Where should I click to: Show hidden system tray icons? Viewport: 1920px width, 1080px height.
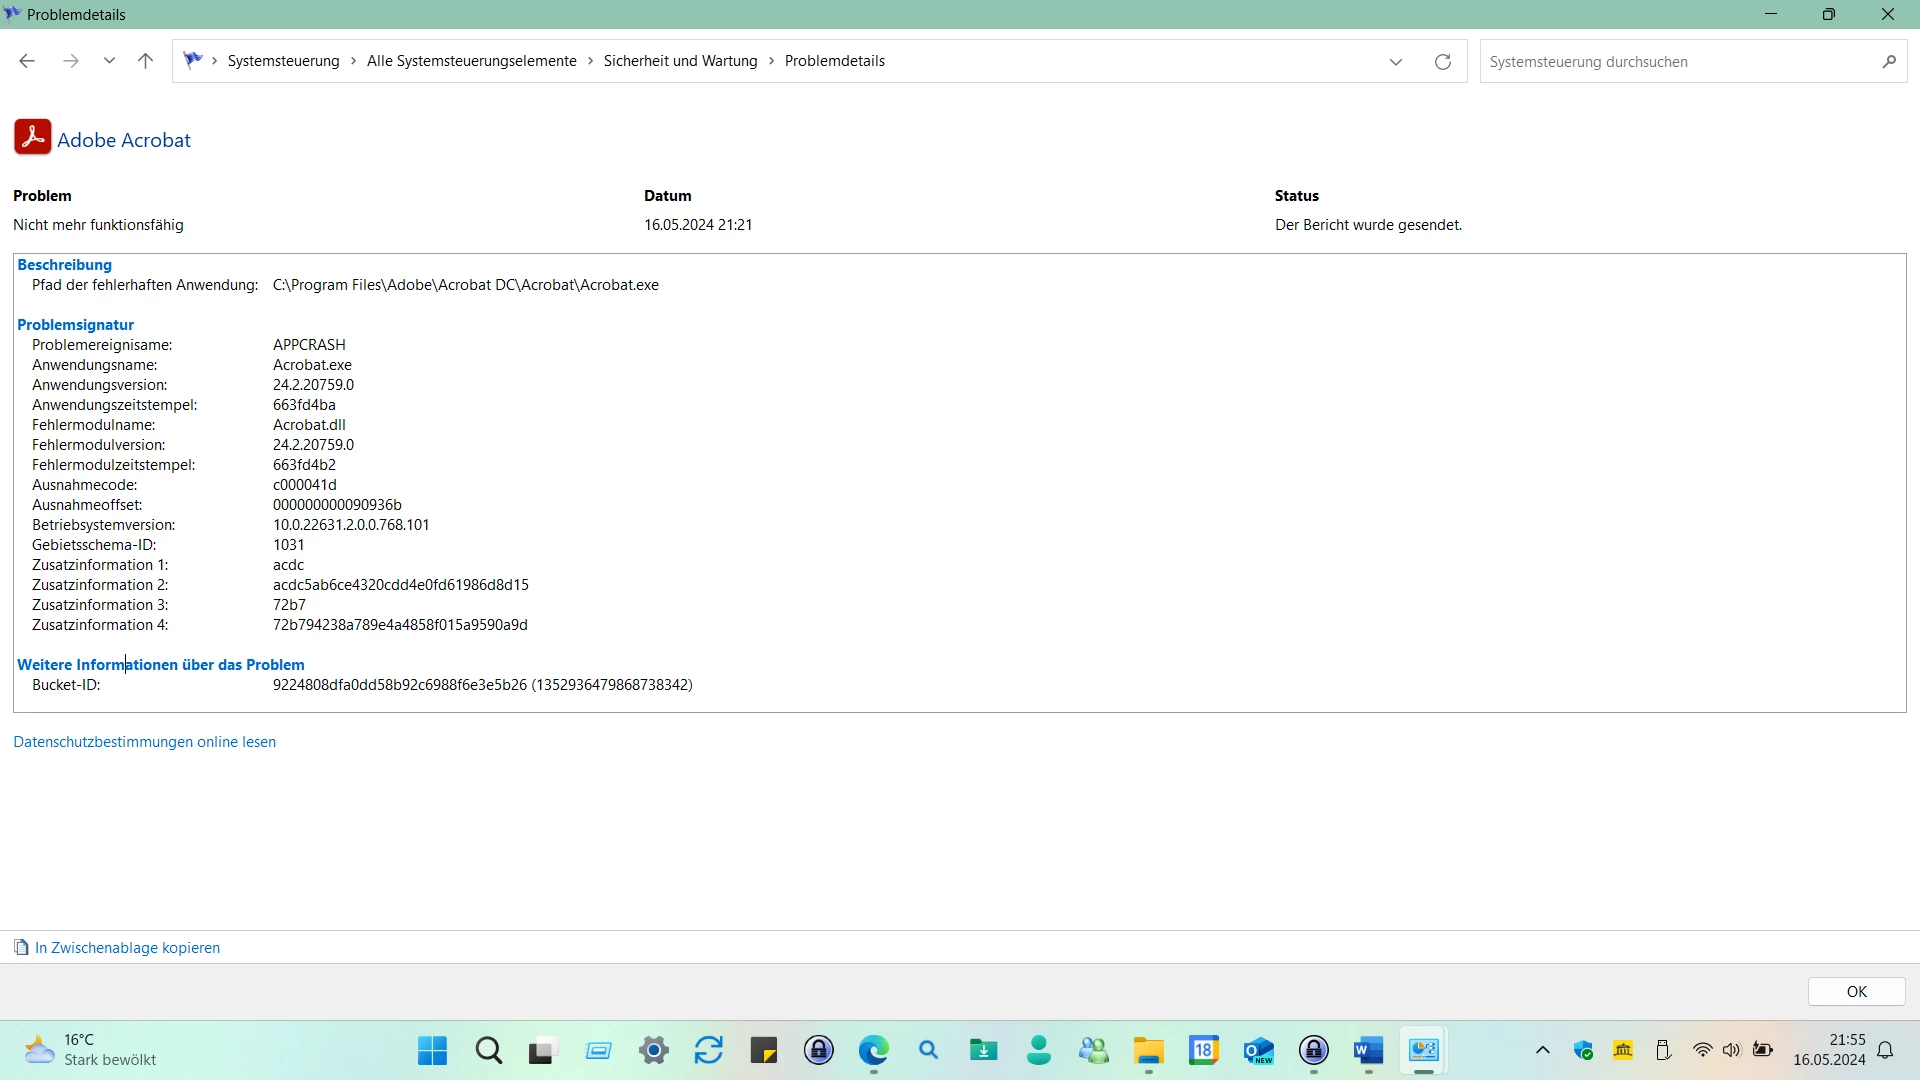point(1542,1050)
